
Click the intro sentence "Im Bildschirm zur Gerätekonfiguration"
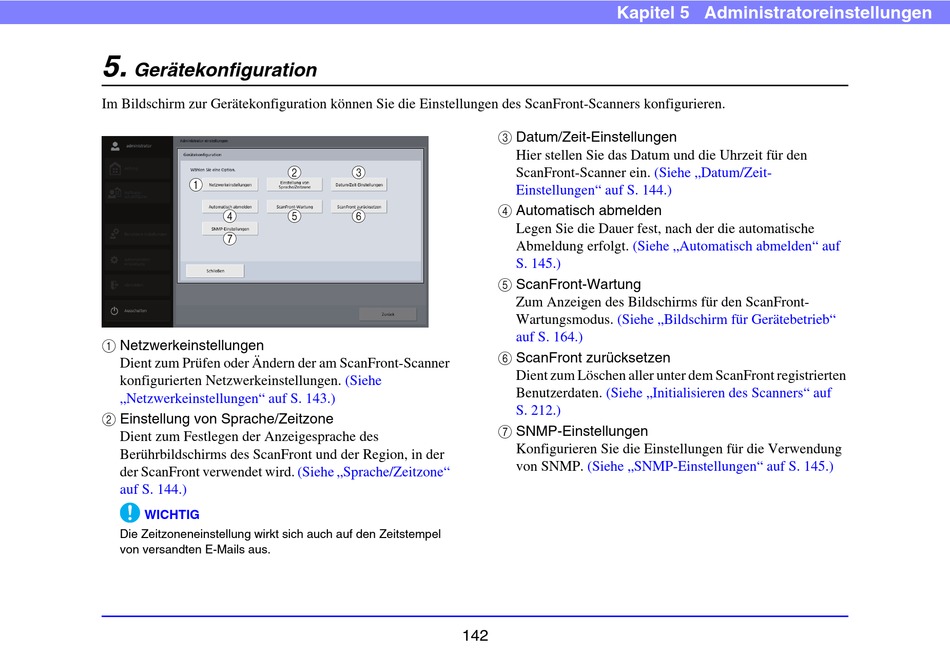click(413, 104)
